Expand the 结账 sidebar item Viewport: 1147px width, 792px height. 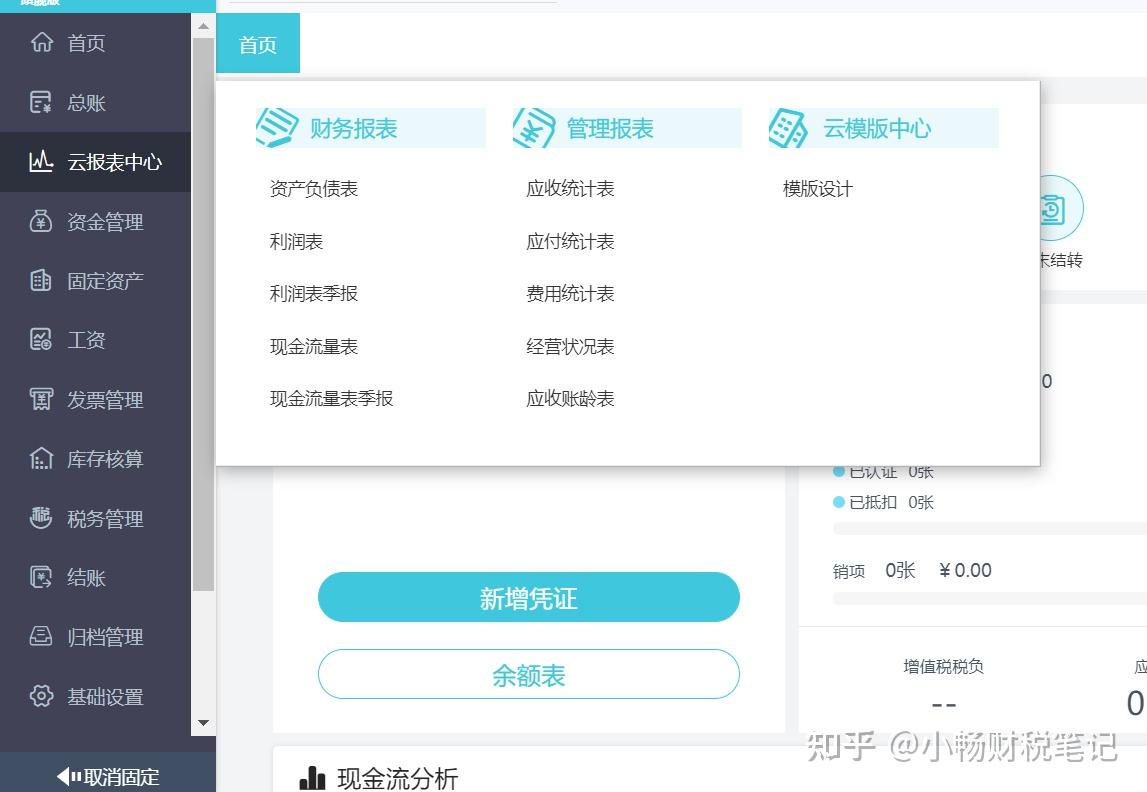[95, 578]
